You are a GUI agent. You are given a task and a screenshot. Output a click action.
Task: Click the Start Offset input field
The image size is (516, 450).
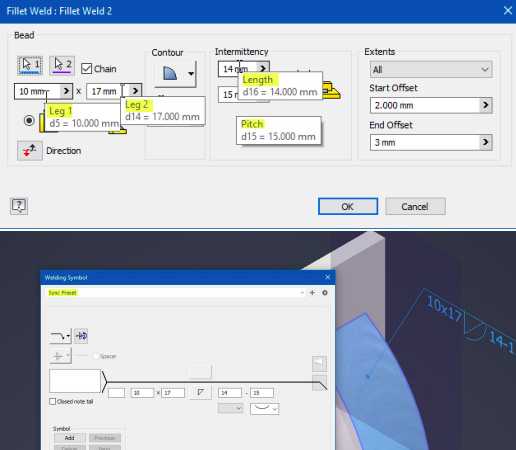click(x=425, y=105)
